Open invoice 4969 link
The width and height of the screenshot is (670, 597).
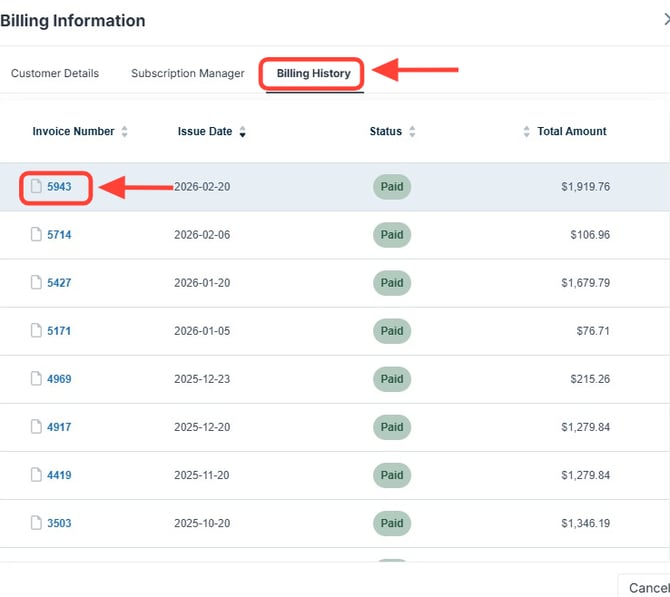(59, 379)
